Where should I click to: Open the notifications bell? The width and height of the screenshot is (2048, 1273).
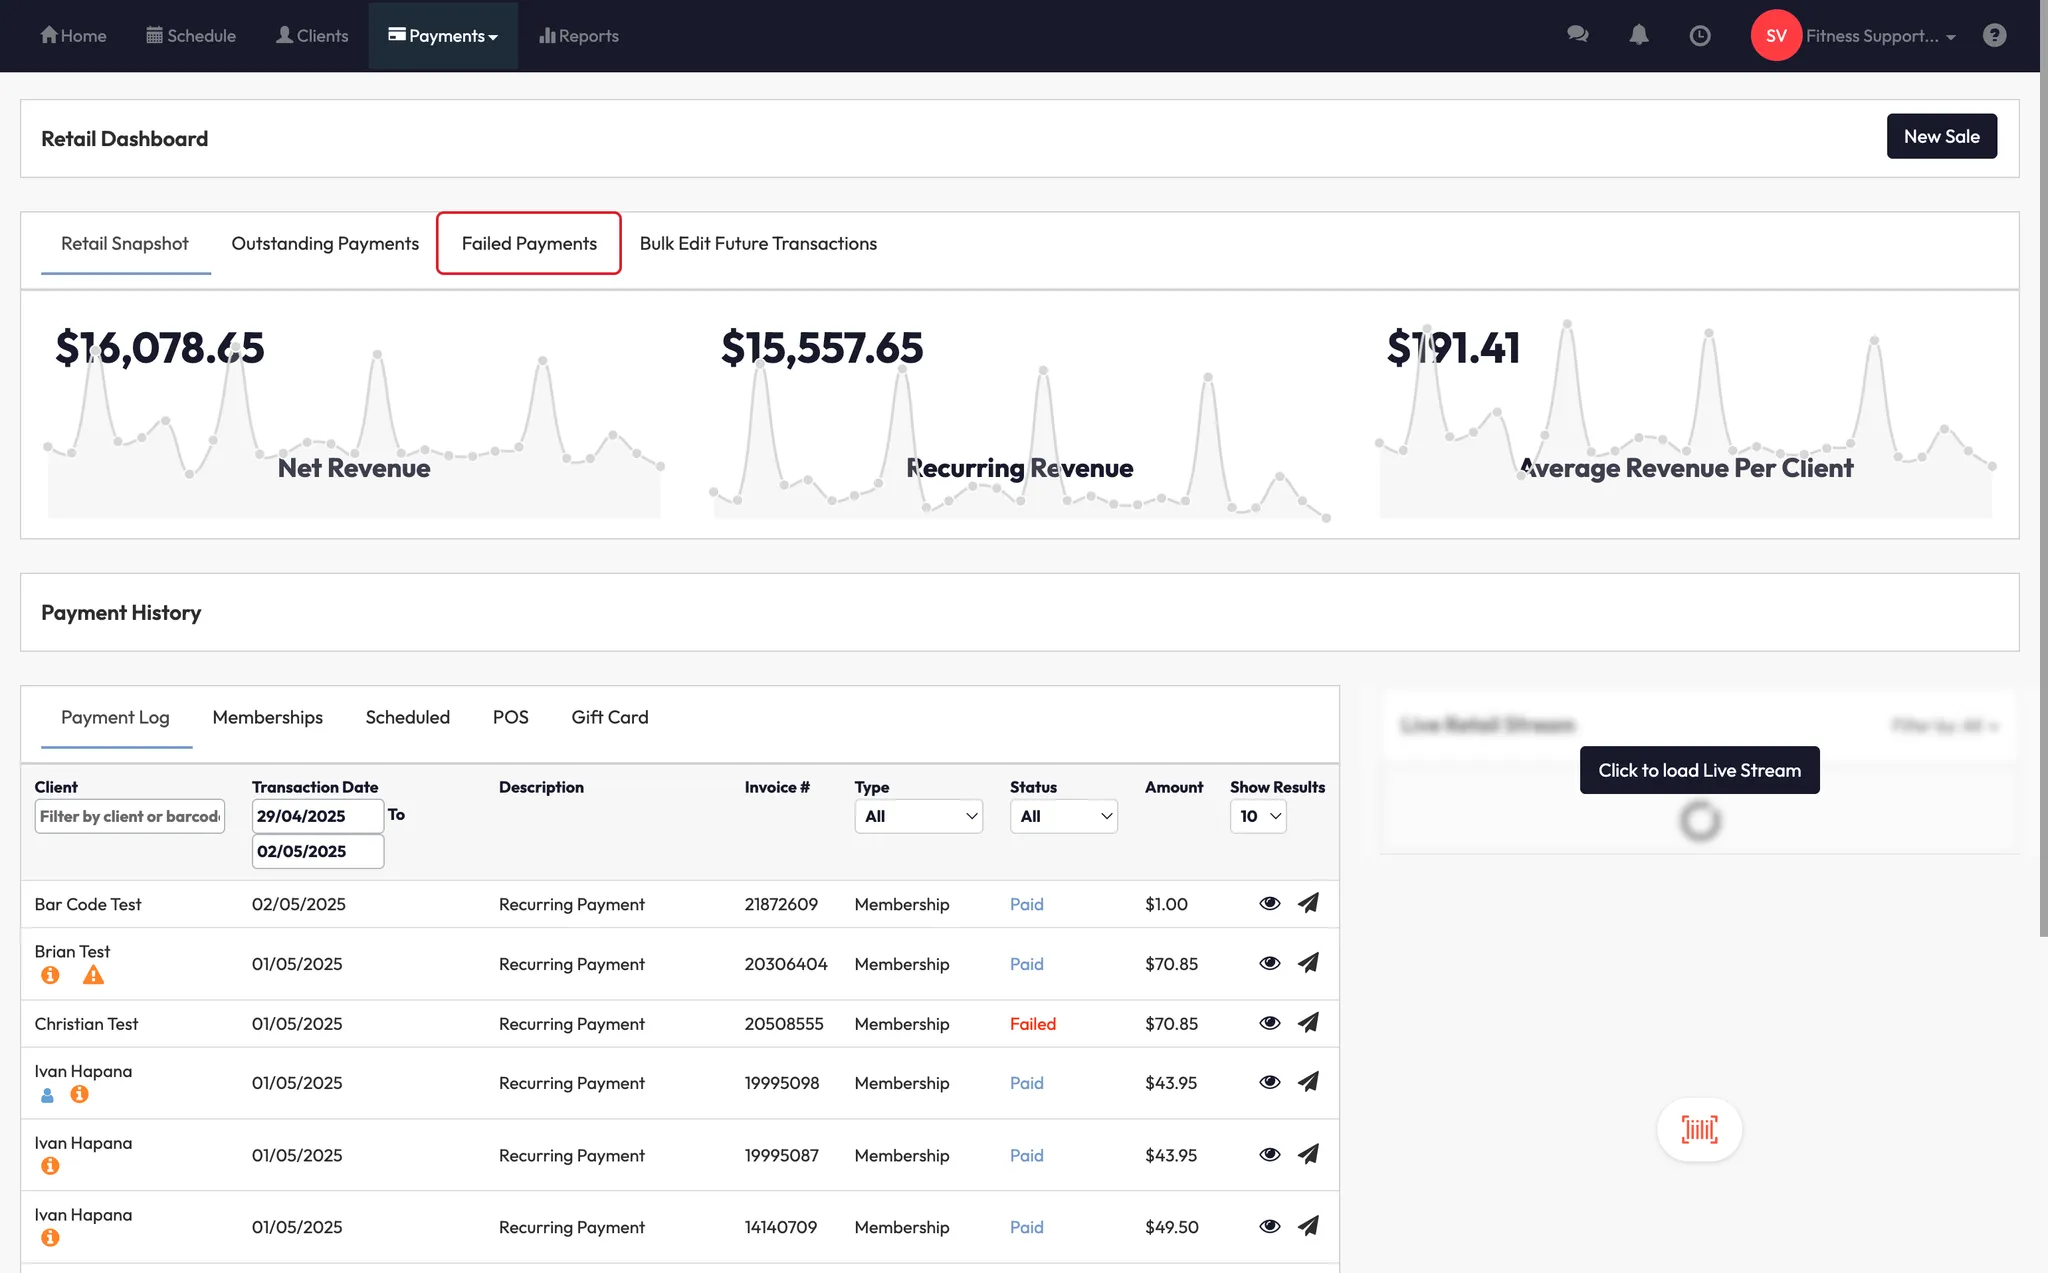coord(1638,35)
